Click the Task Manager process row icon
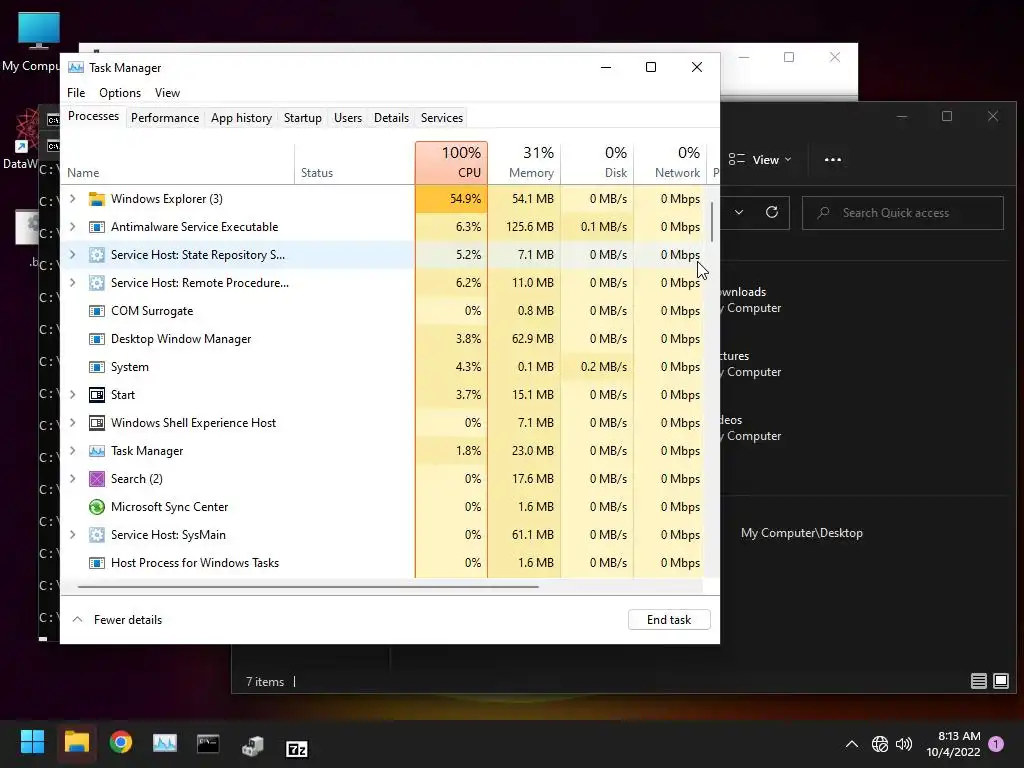Viewport: 1024px width, 768px height. tap(97, 451)
